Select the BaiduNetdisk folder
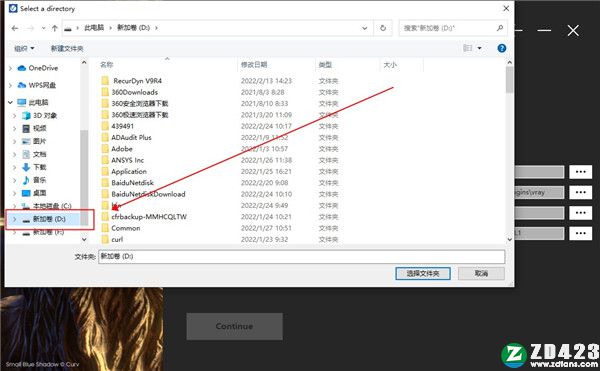This screenshot has height=371, width=600. click(x=132, y=182)
